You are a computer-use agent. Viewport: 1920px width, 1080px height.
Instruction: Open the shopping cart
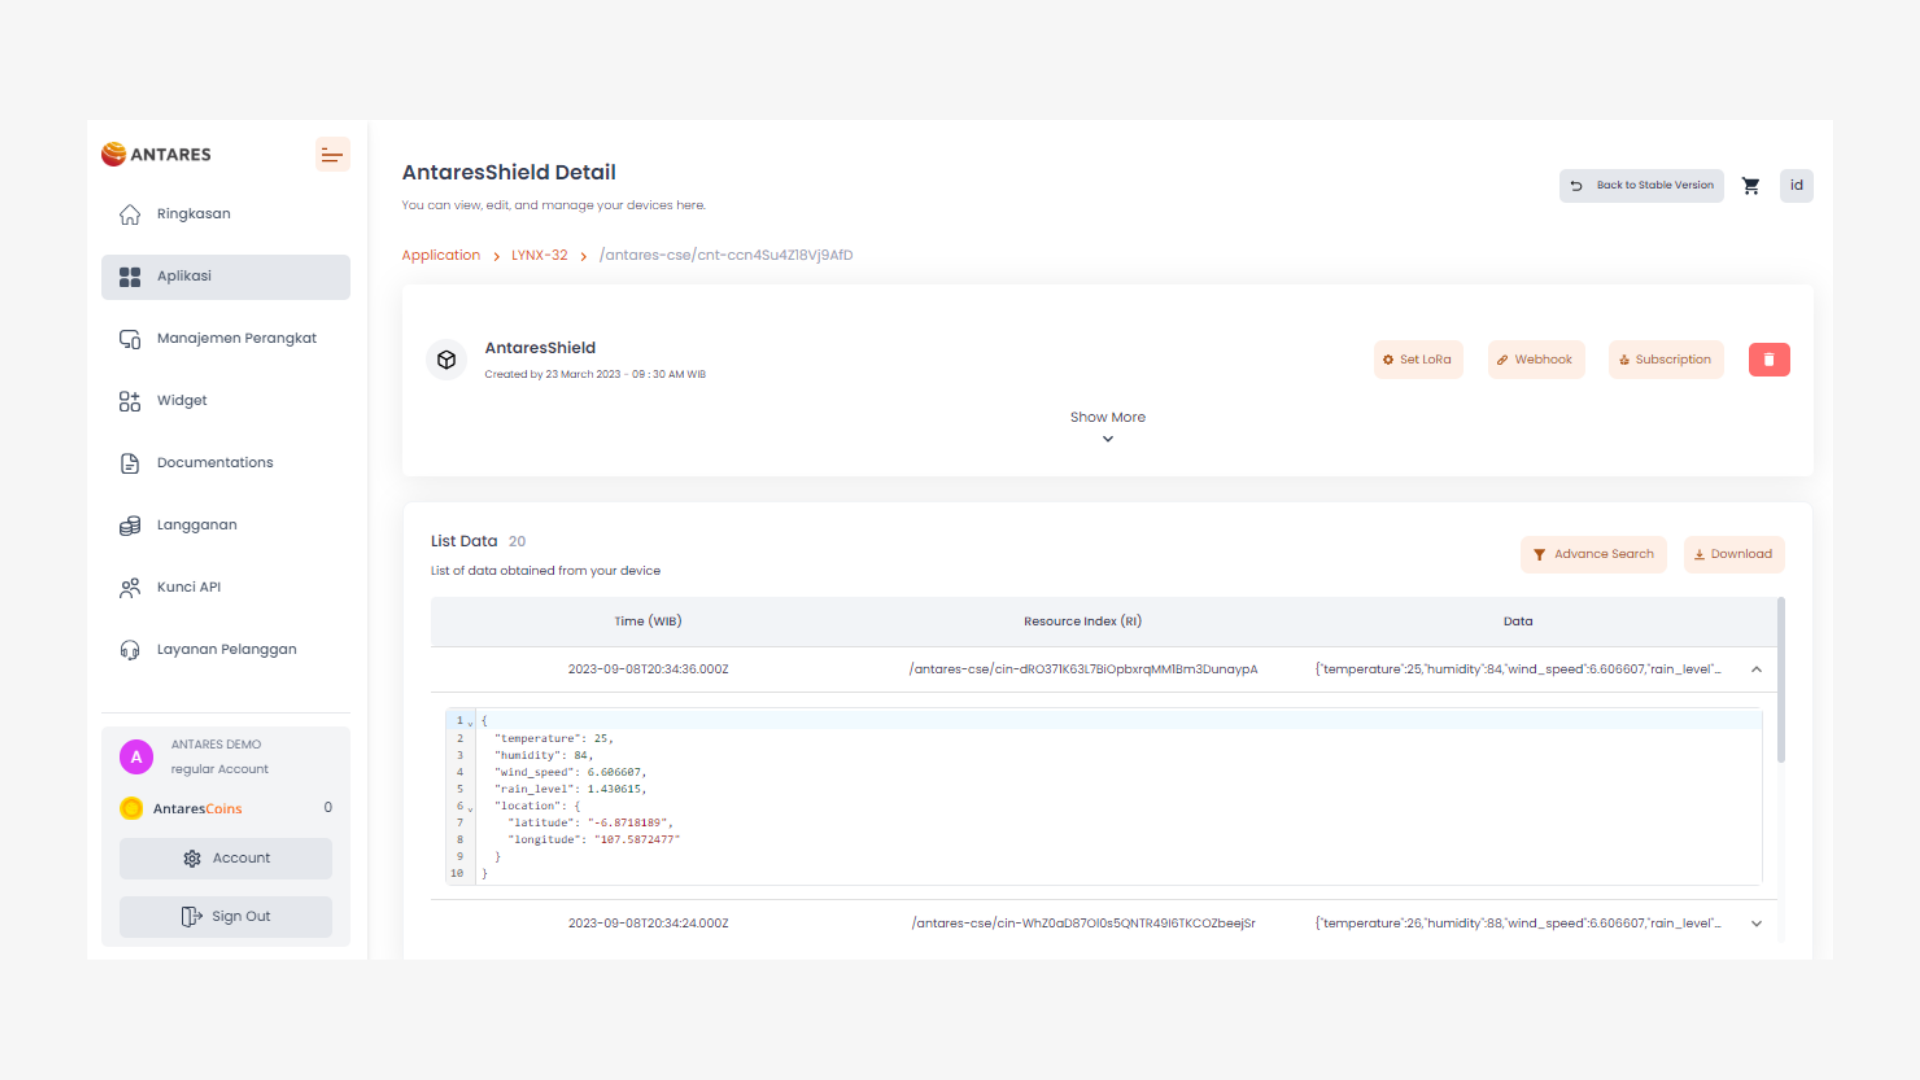point(1751,185)
